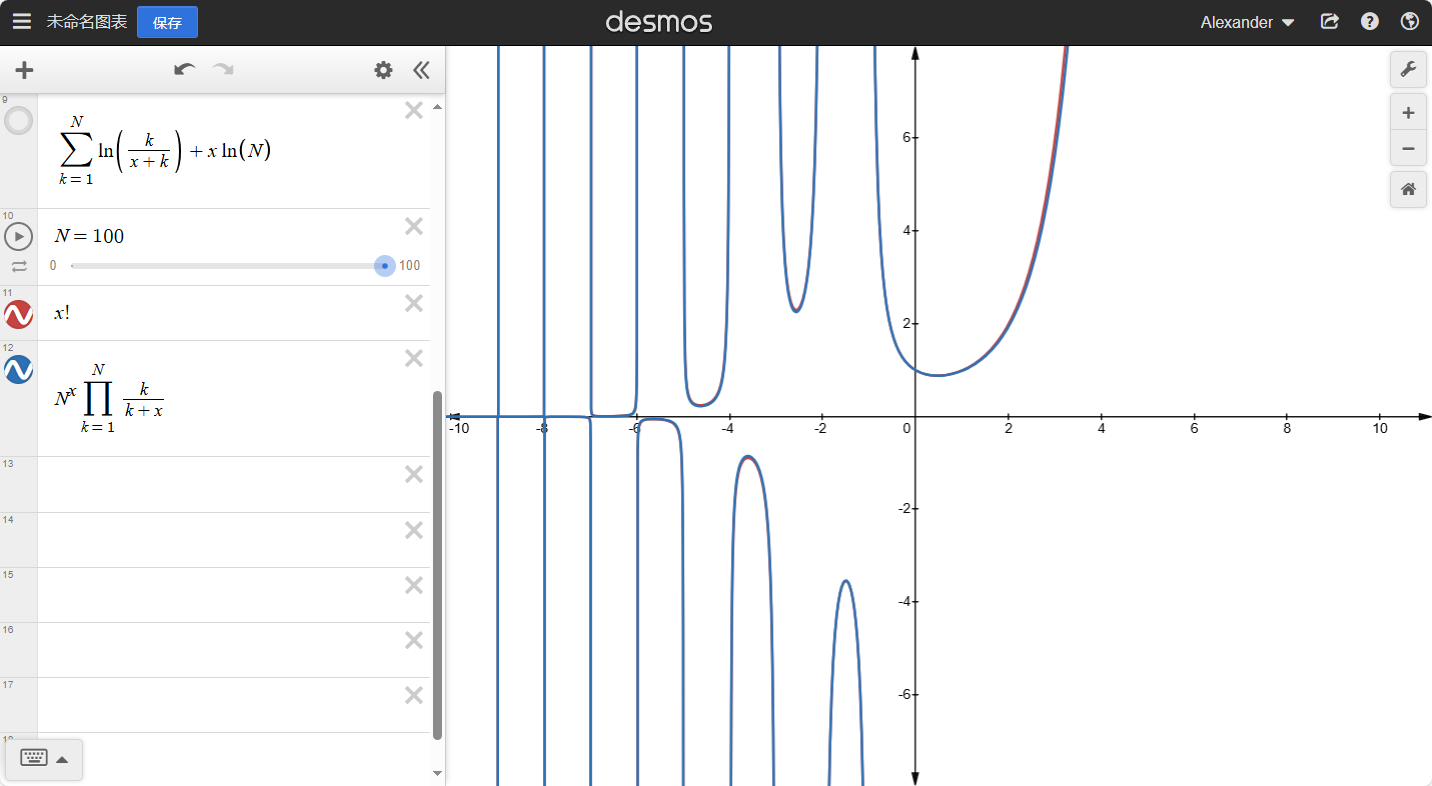The image size is (1432, 786).
Task: Open the Alexander account dropdown
Action: point(1247,22)
